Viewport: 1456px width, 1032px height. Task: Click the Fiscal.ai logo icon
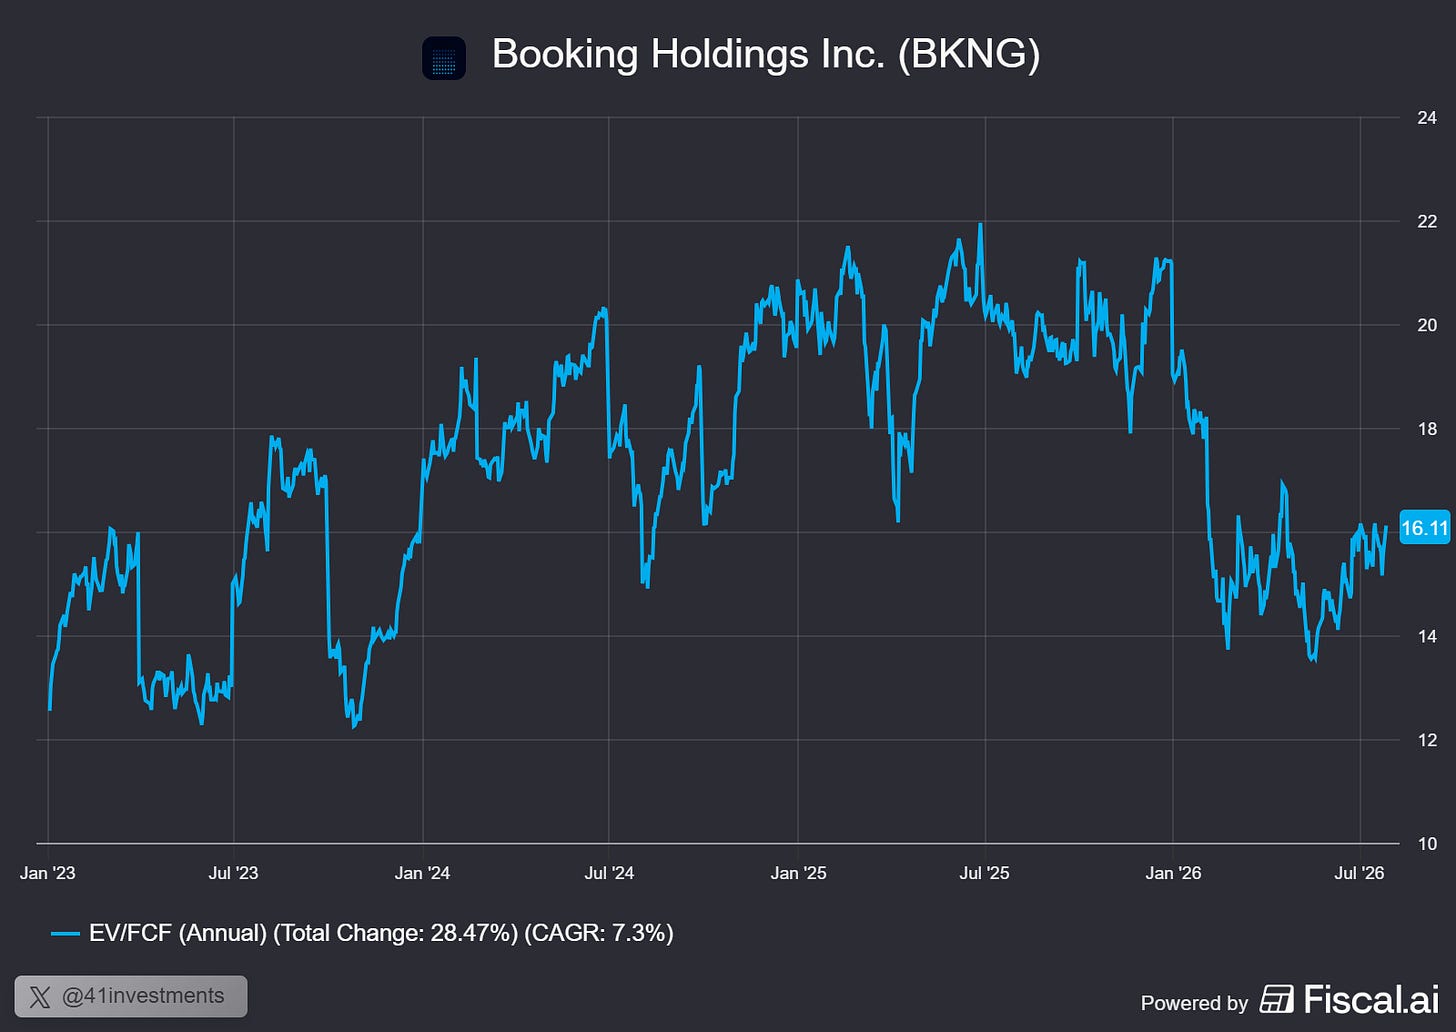1276,999
